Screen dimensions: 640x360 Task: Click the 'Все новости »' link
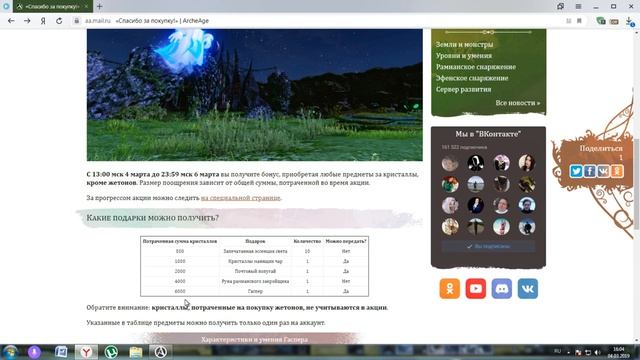(x=518, y=103)
